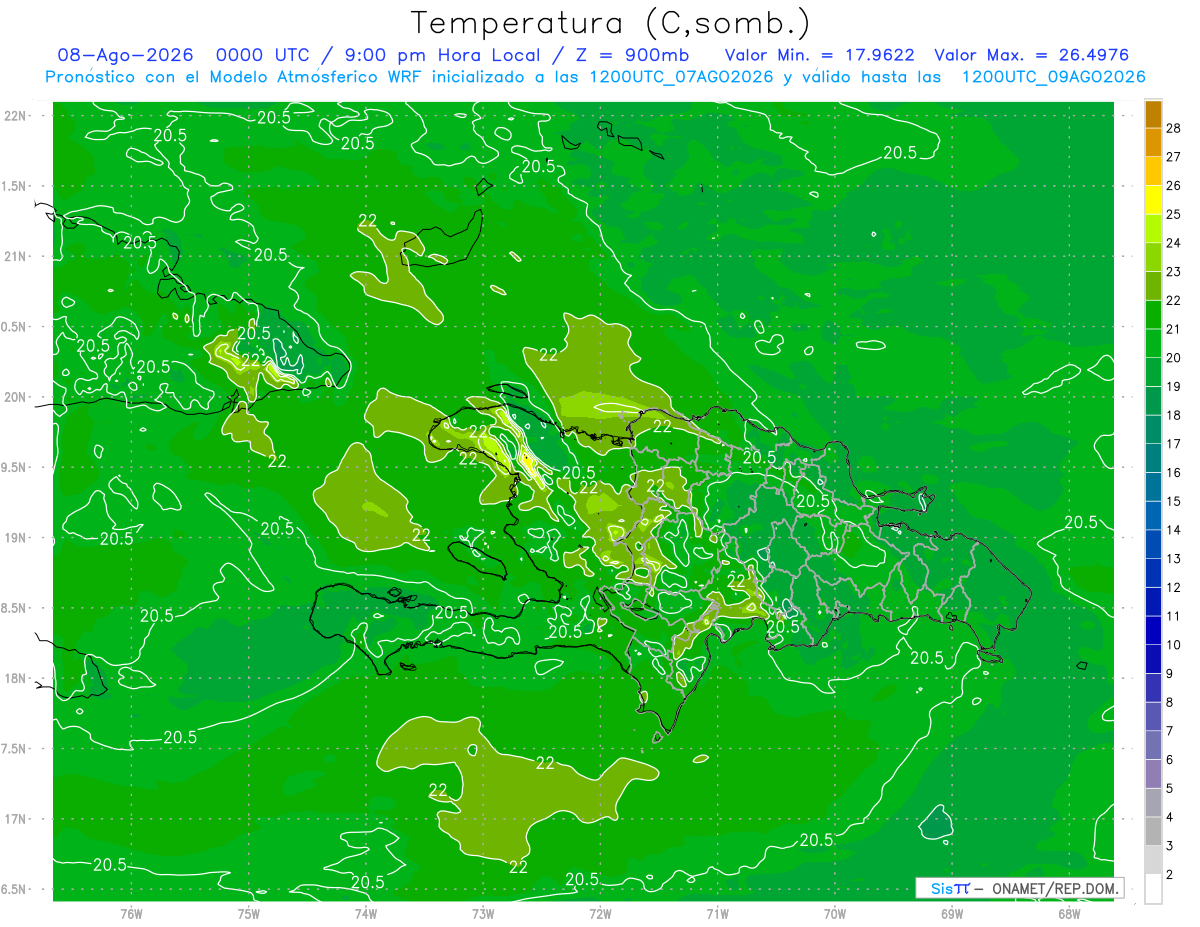This screenshot has width=1200, height=927.
Task: Click the "70W" longitude axis label
Action: point(835,913)
